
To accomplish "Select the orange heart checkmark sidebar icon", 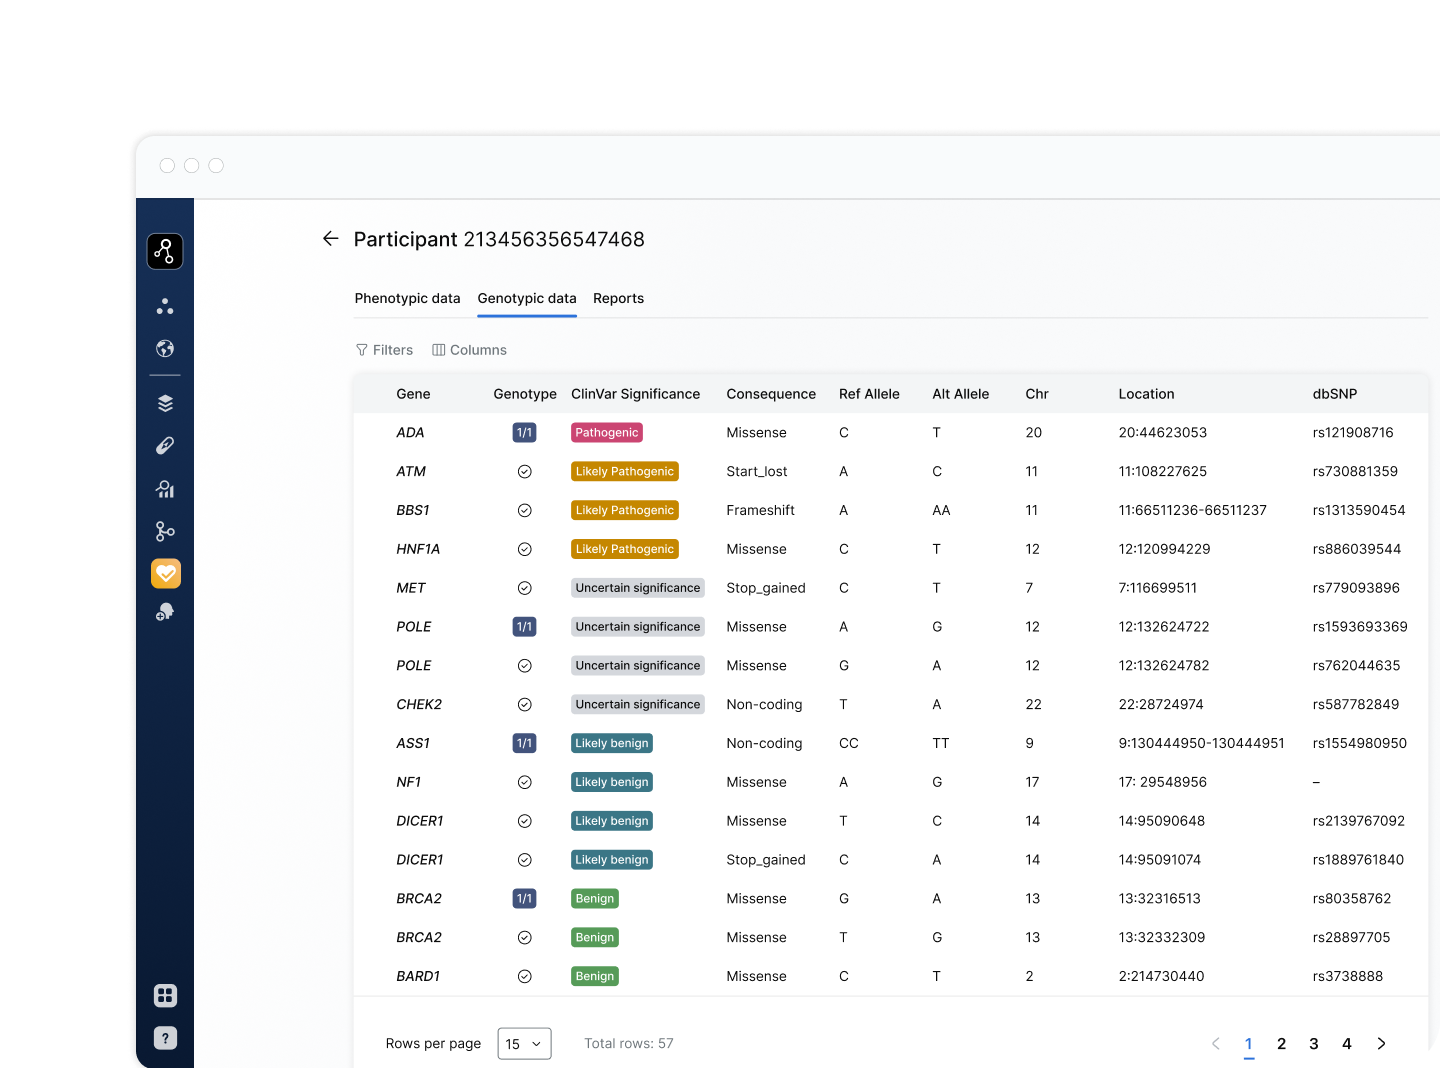I will tap(165, 573).
